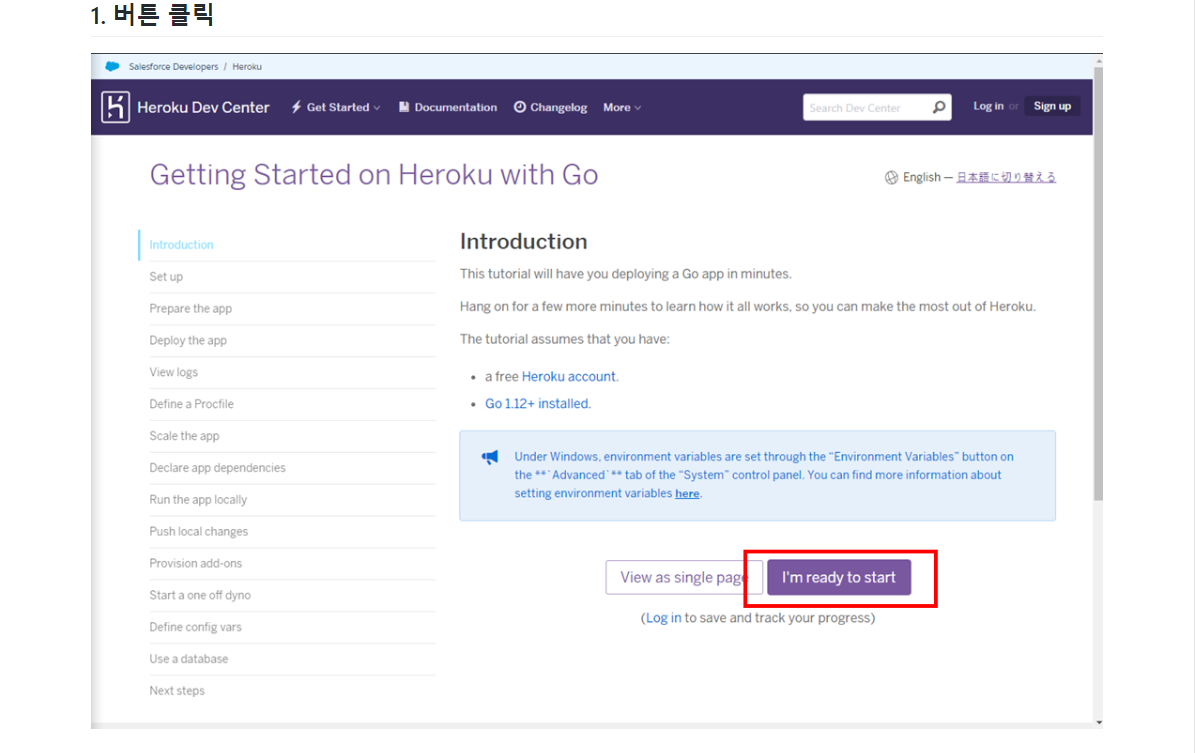Open the Documentation menu item

click(x=448, y=108)
